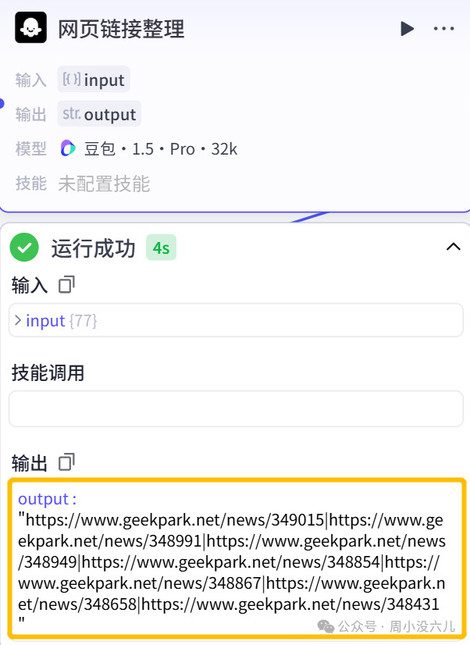Copy the 输入 section content
Viewport: 470px width, 645px height.
point(67,284)
